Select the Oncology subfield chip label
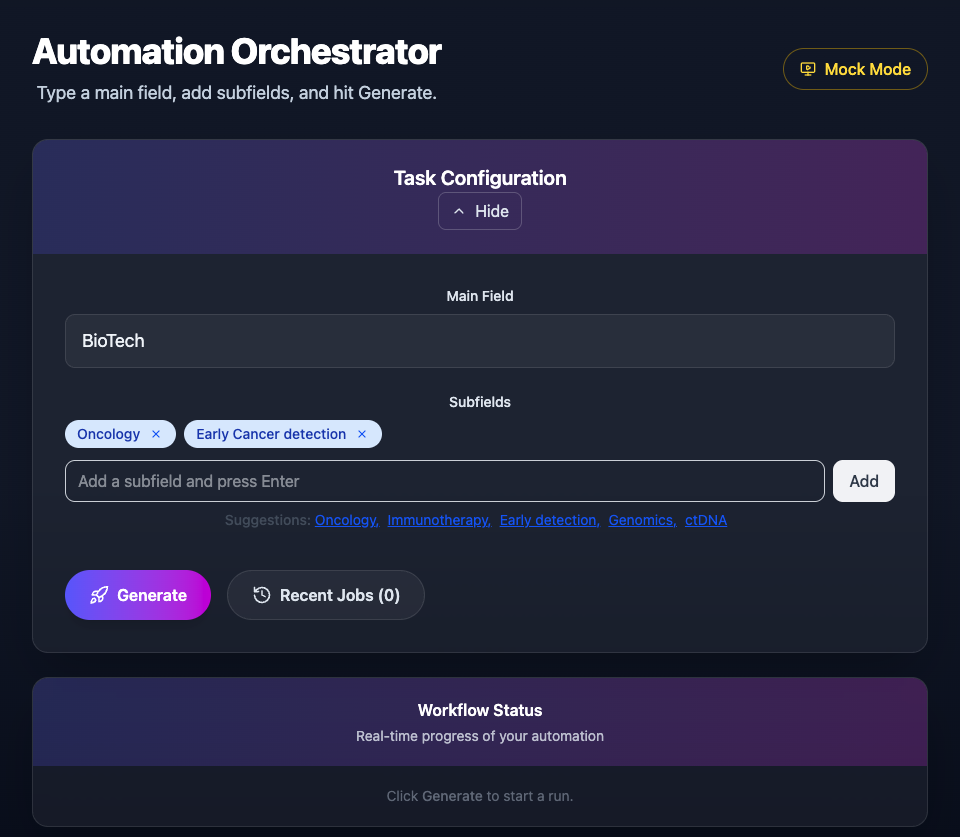 (108, 434)
